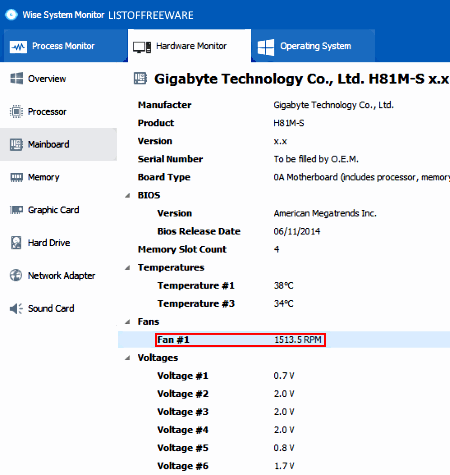Click the Overview sidebar icon
Screen dimensions: 450x475
16,79
